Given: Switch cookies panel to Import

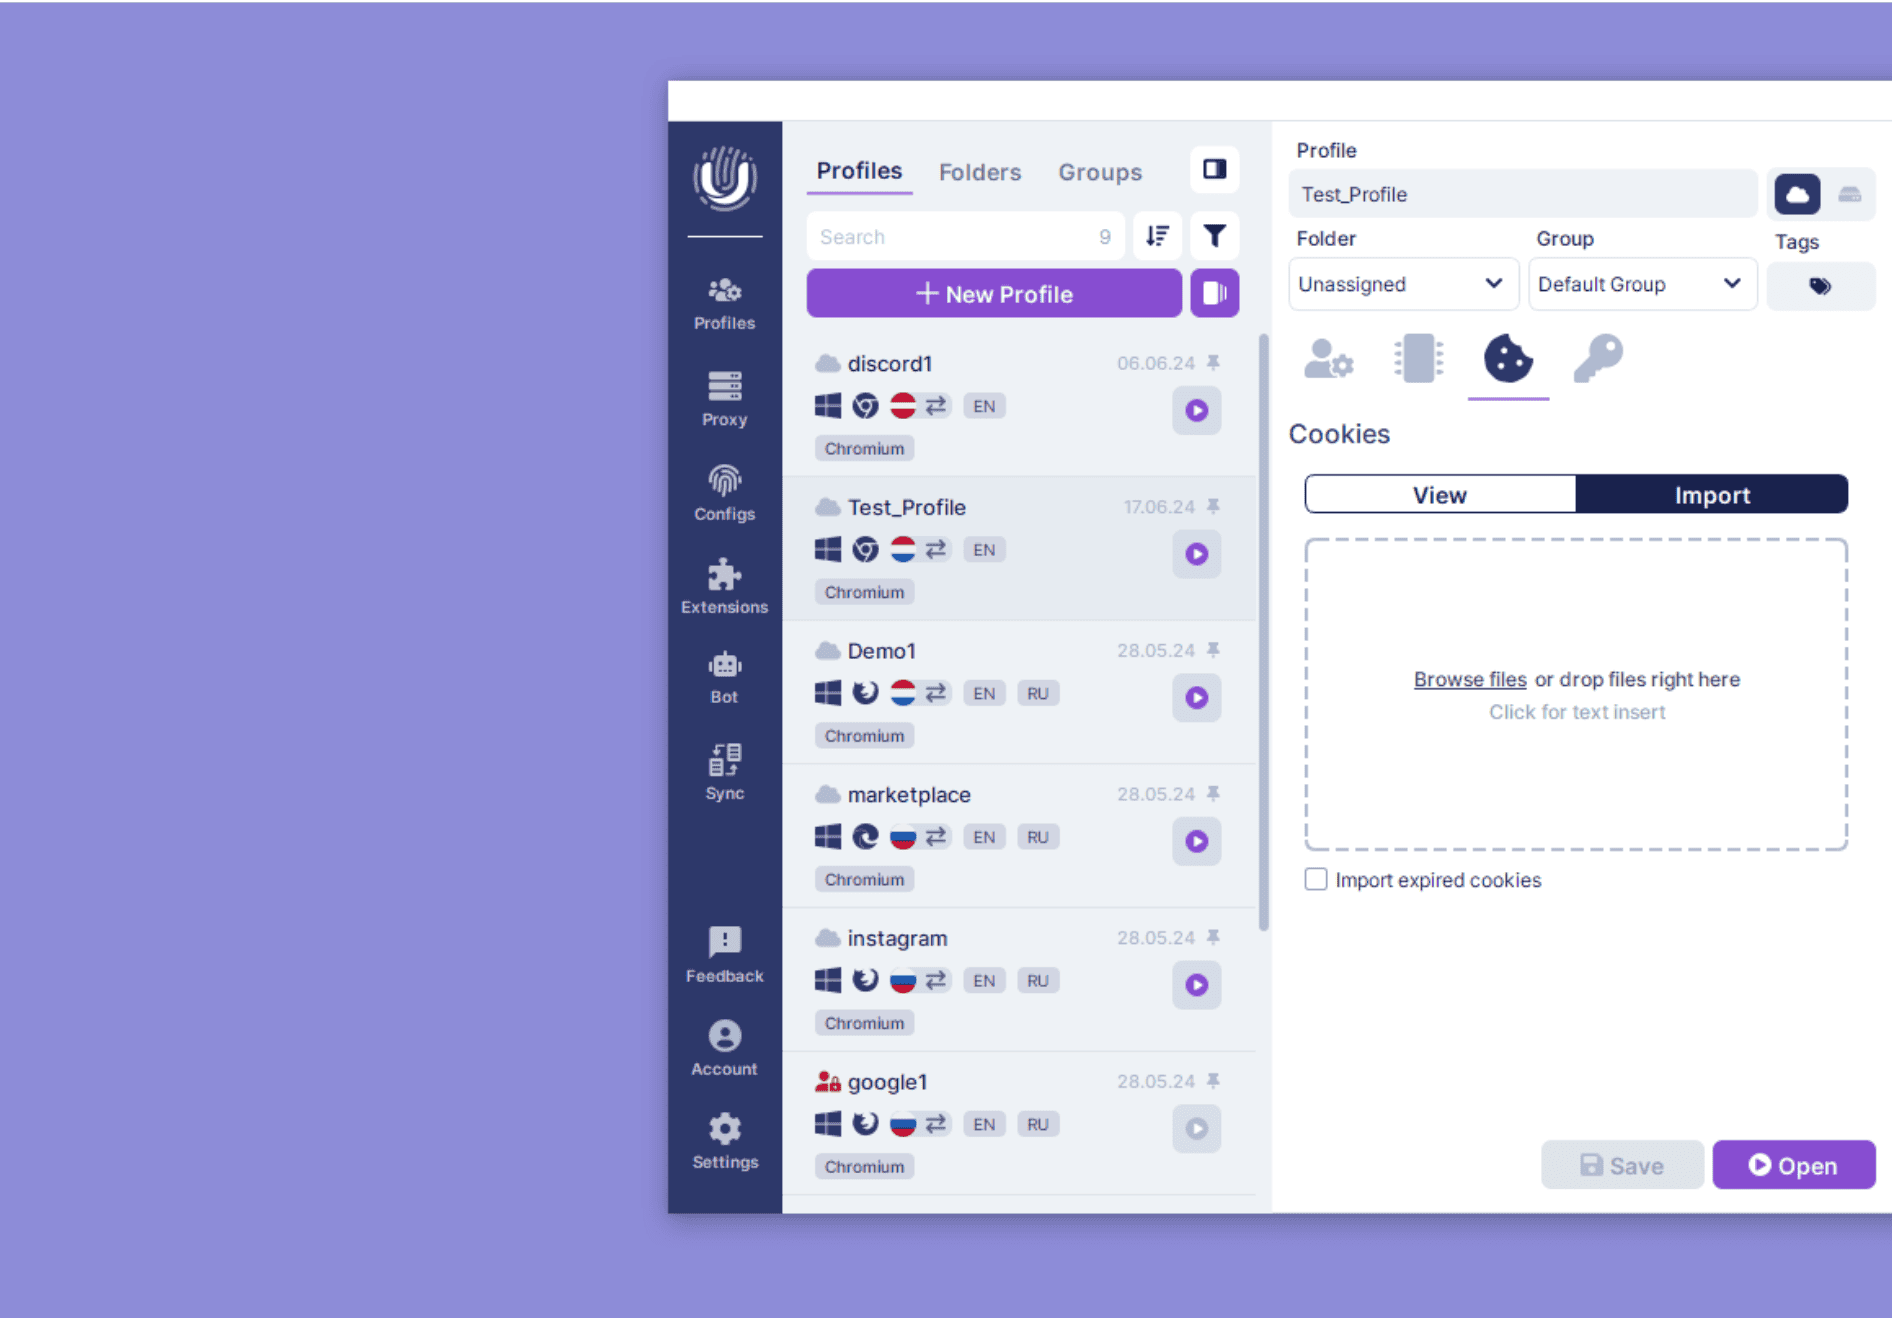Looking at the screenshot, I should 1711,495.
